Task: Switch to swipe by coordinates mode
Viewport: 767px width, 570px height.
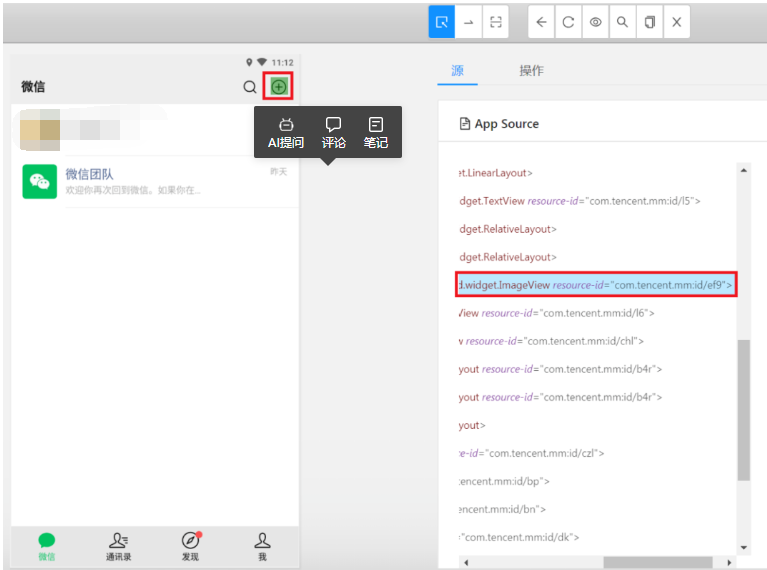Action: [469, 22]
